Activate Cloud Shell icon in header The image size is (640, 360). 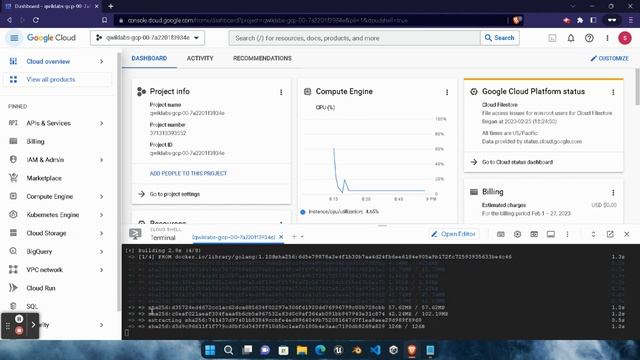click(x=552, y=38)
